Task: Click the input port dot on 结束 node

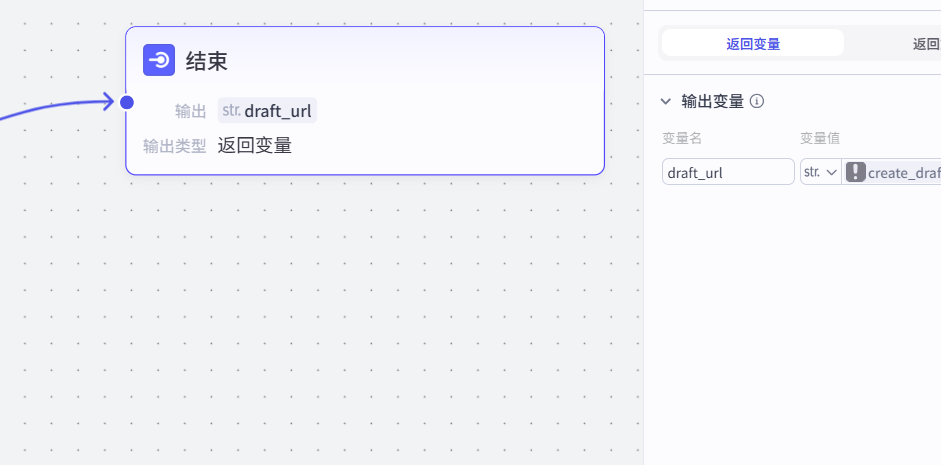Action: point(127,102)
